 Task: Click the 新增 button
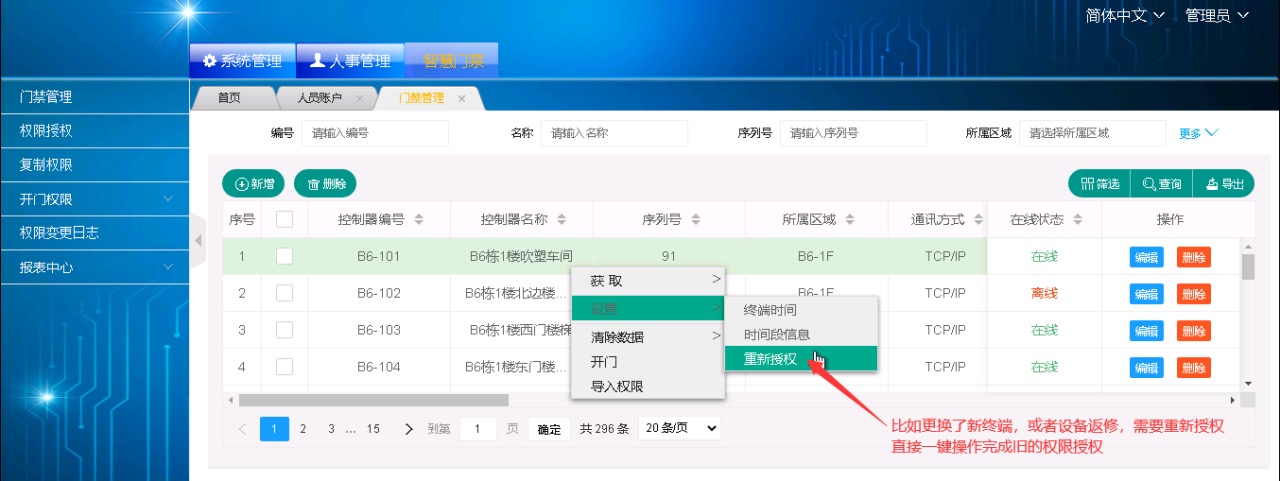[x=254, y=184]
